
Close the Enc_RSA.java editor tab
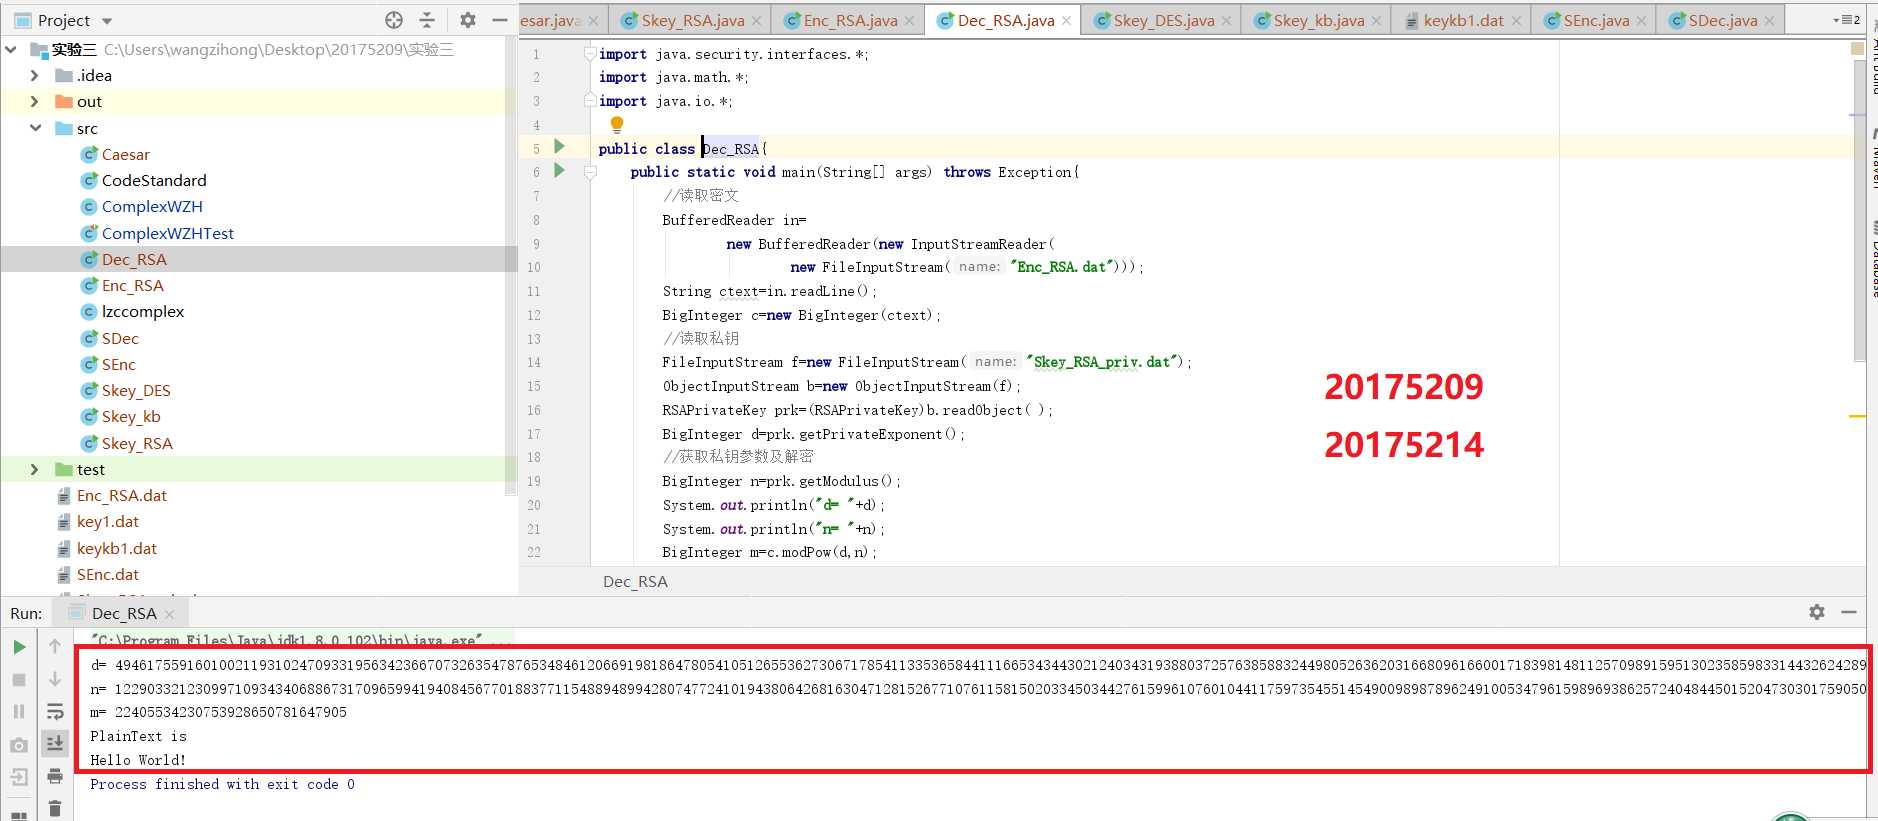pyautogui.click(x=909, y=21)
